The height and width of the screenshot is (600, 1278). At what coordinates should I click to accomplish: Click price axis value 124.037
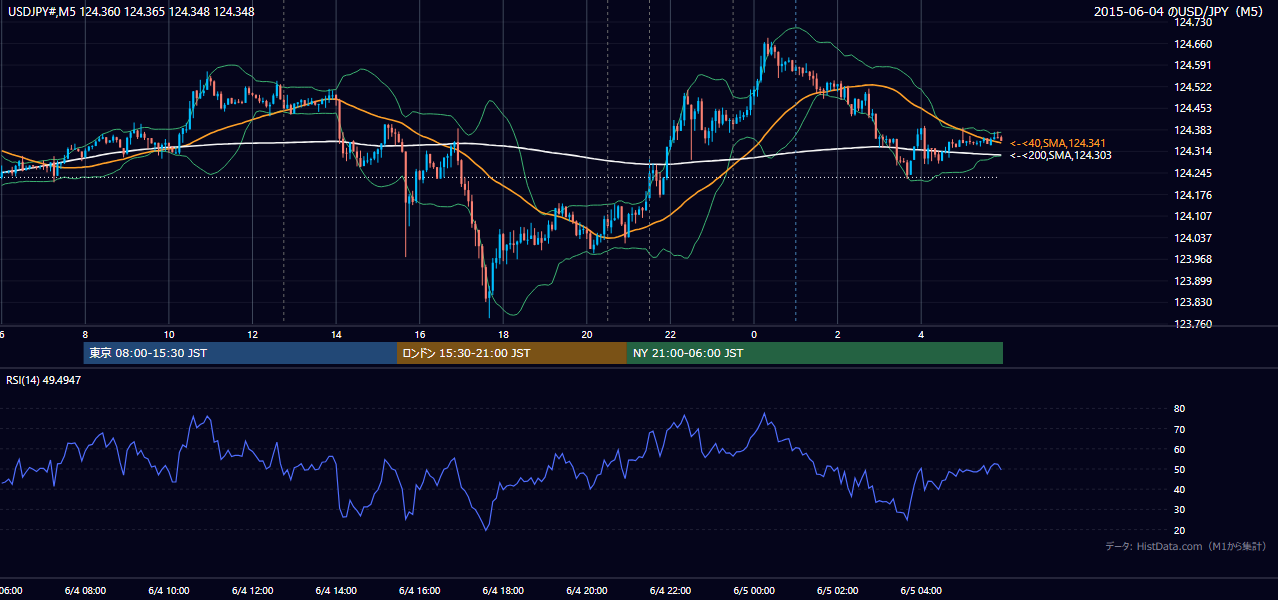click(x=1194, y=238)
